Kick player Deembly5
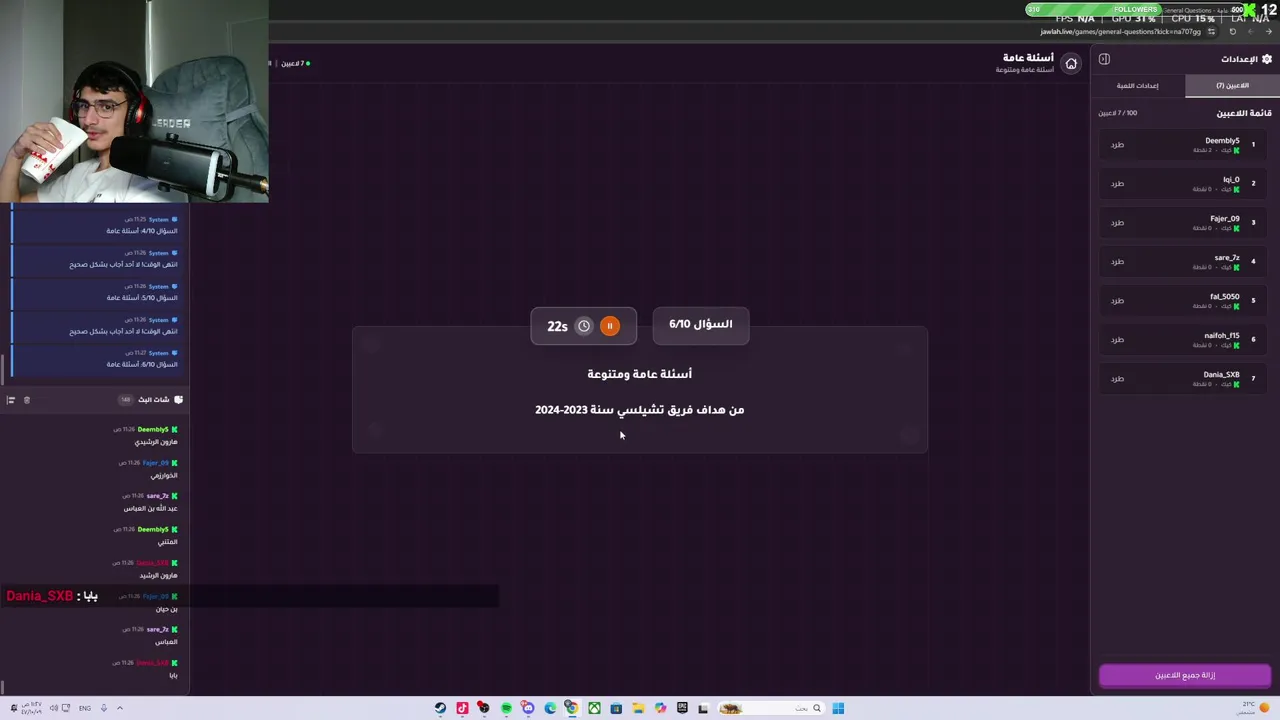1280x720 pixels. [x=1117, y=145]
